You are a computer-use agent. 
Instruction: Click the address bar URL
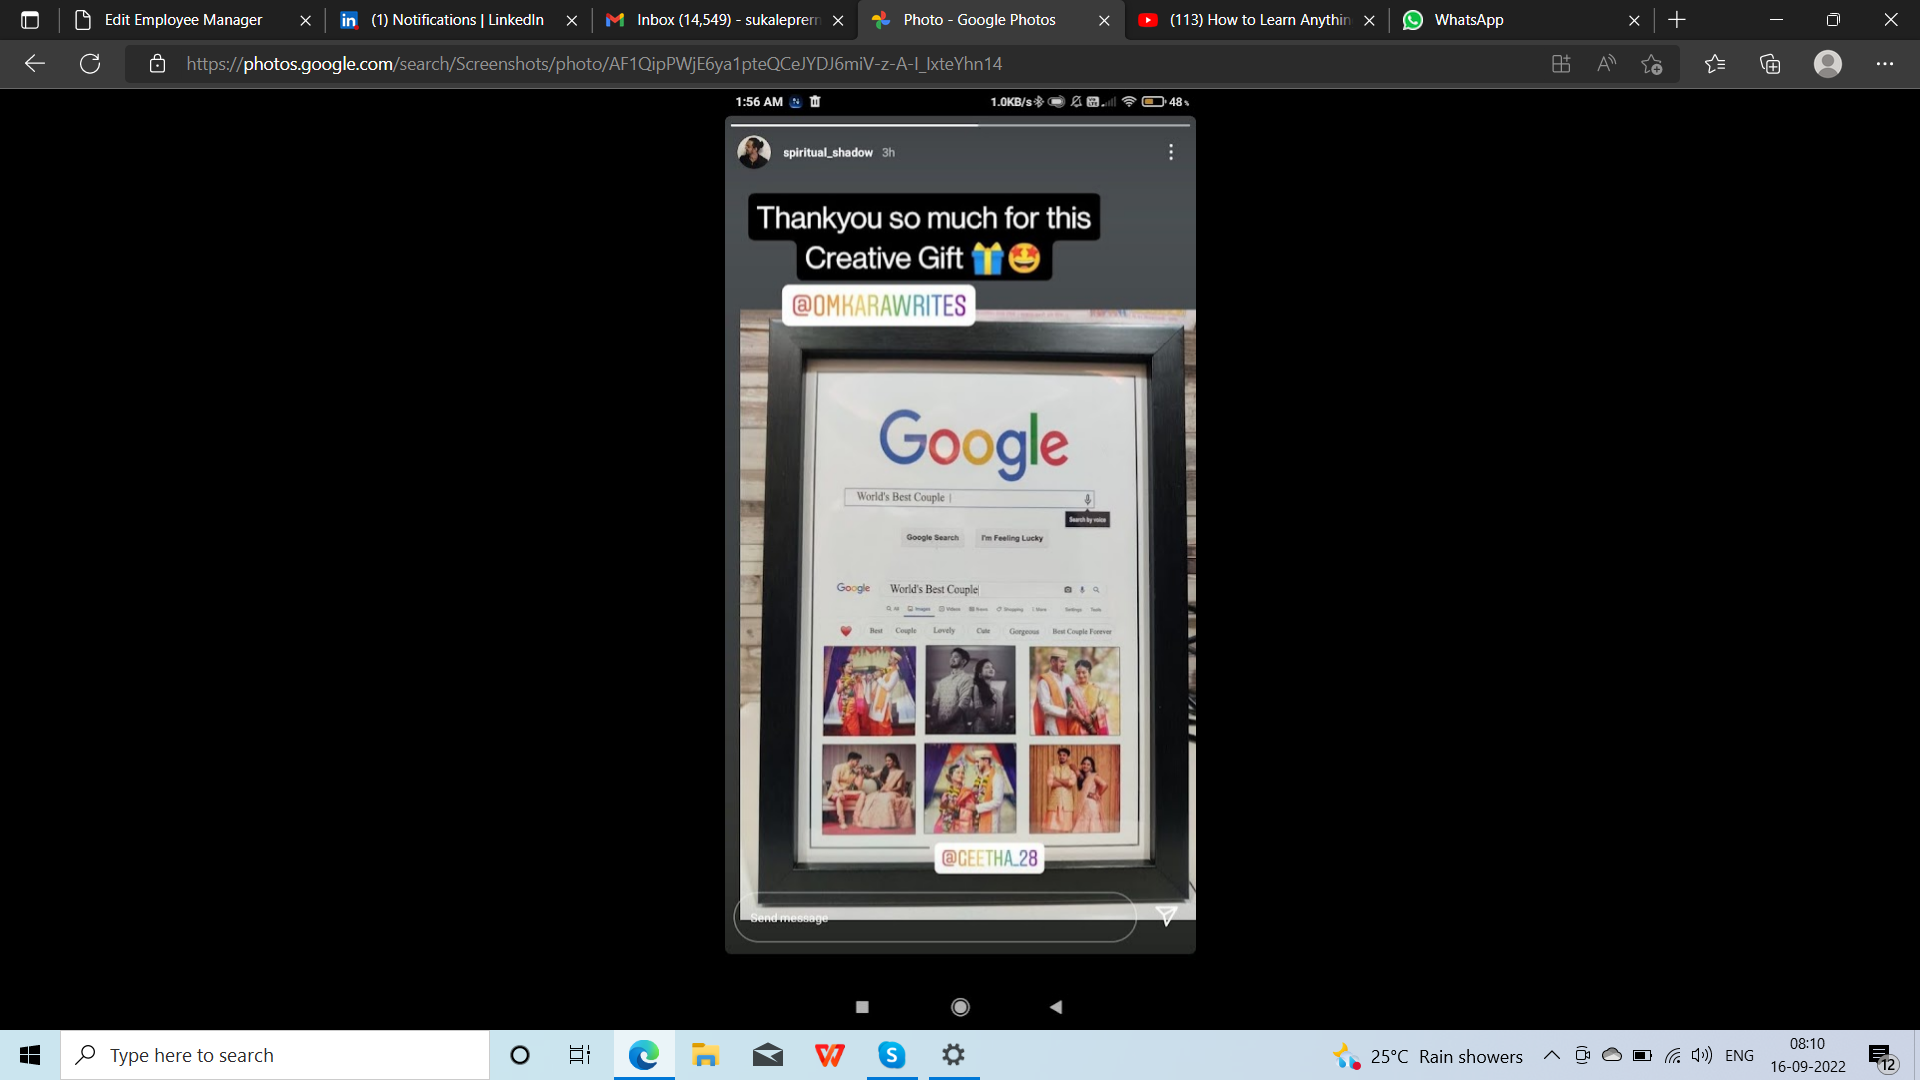(594, 64)
